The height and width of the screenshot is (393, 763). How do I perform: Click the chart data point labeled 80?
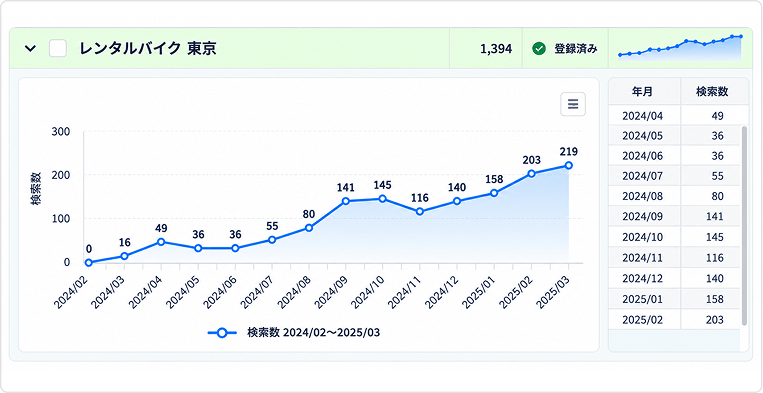click(x=309, y=228)
